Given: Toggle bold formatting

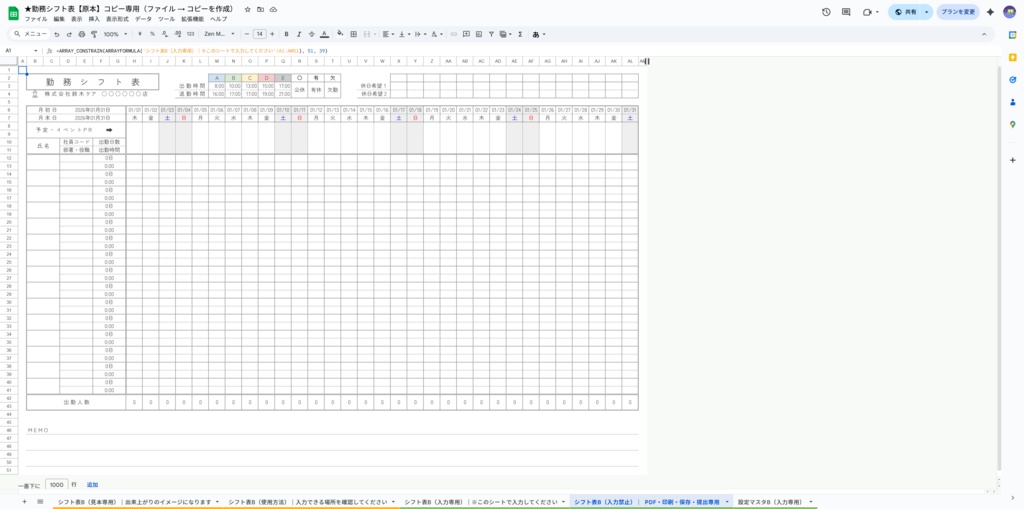Looking at the screenshot, I should pyautogui.click(x=286, y=34).
